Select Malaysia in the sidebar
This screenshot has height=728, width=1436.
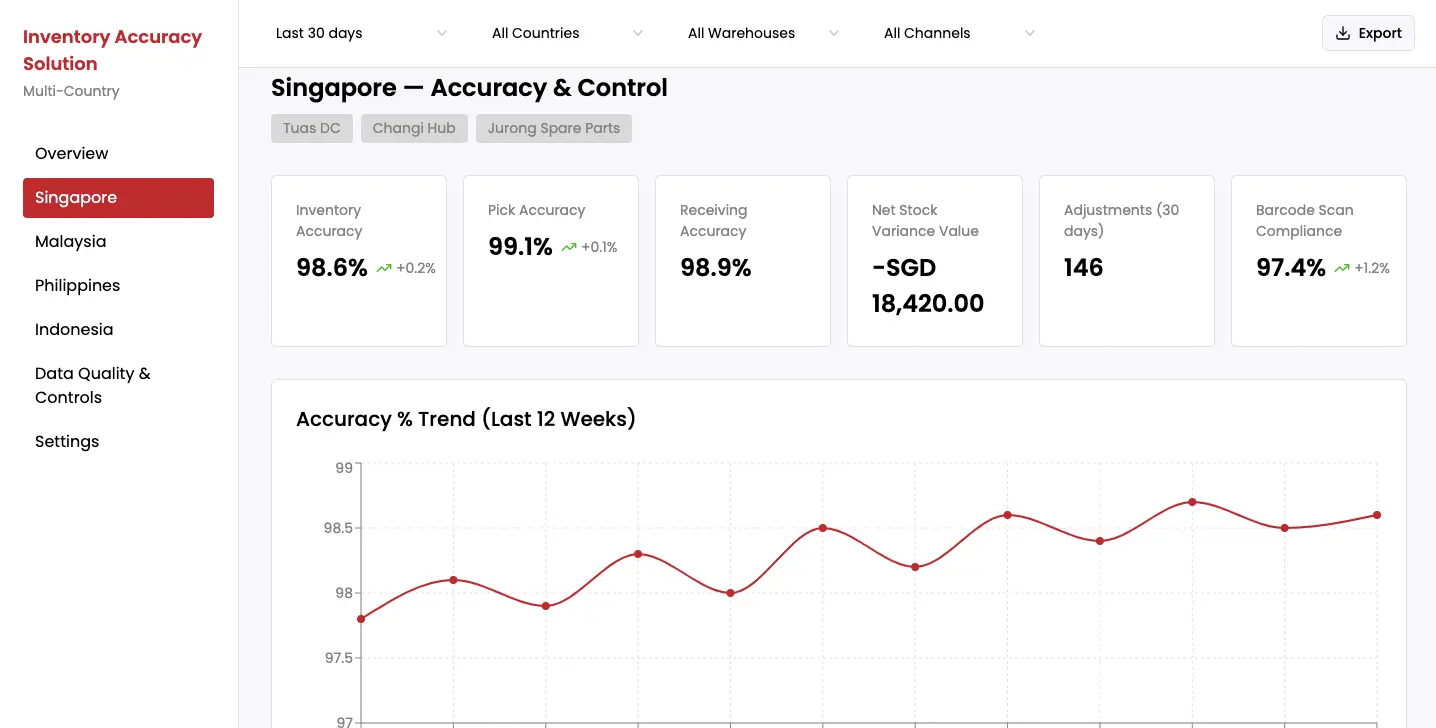click(x=70, y=241)
